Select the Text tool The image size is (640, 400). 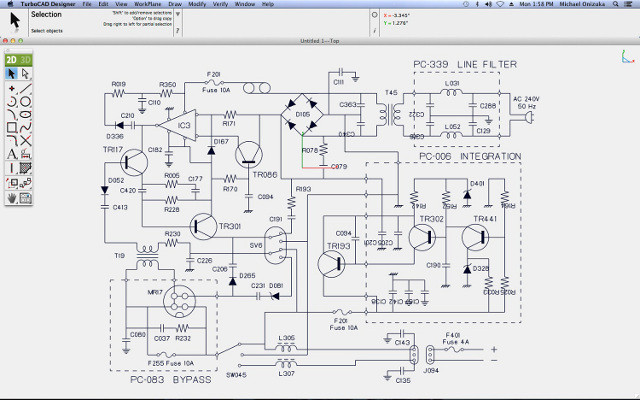pyautogui.click(x=11, y=154)
